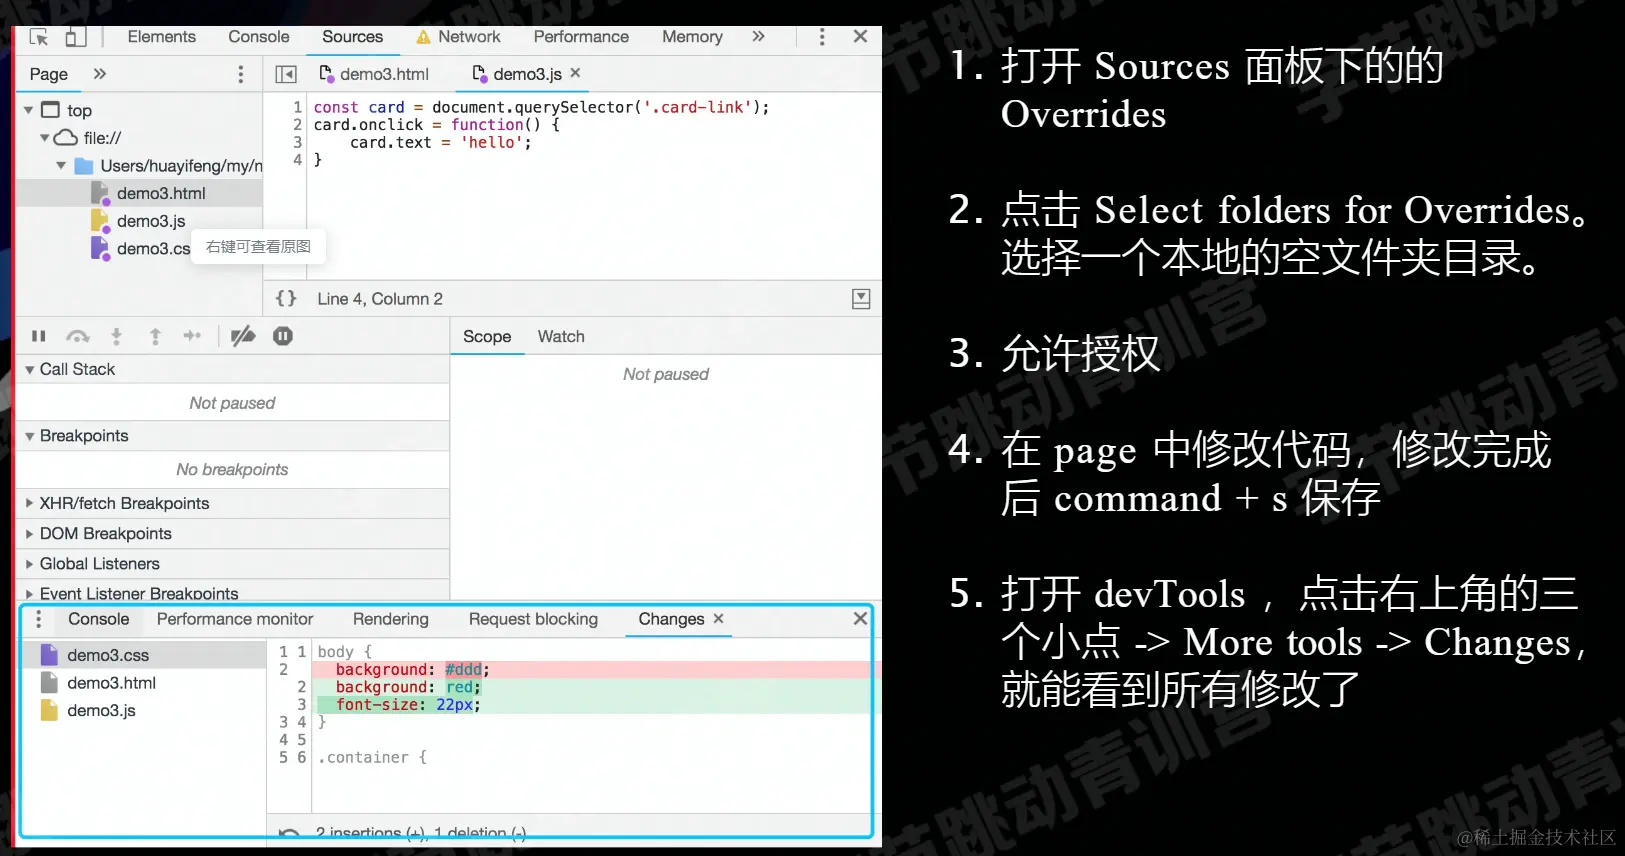Open the Performance panel tab
Image resolution: width=1625 pixels, height=856 pixels.
pyautogui.click(x=581, y=37)
